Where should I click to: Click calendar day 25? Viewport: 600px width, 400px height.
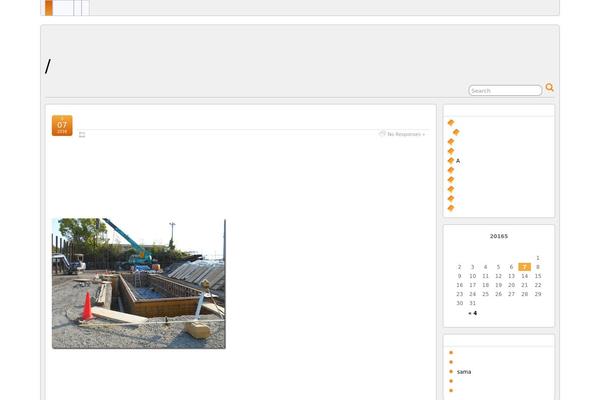[486, 294]
